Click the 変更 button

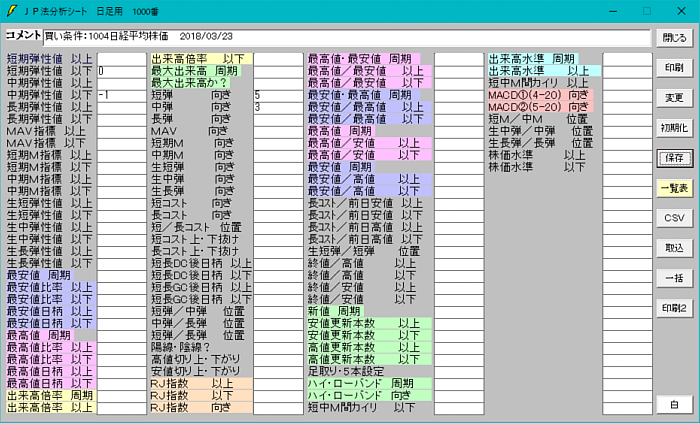tap(675, 98)
